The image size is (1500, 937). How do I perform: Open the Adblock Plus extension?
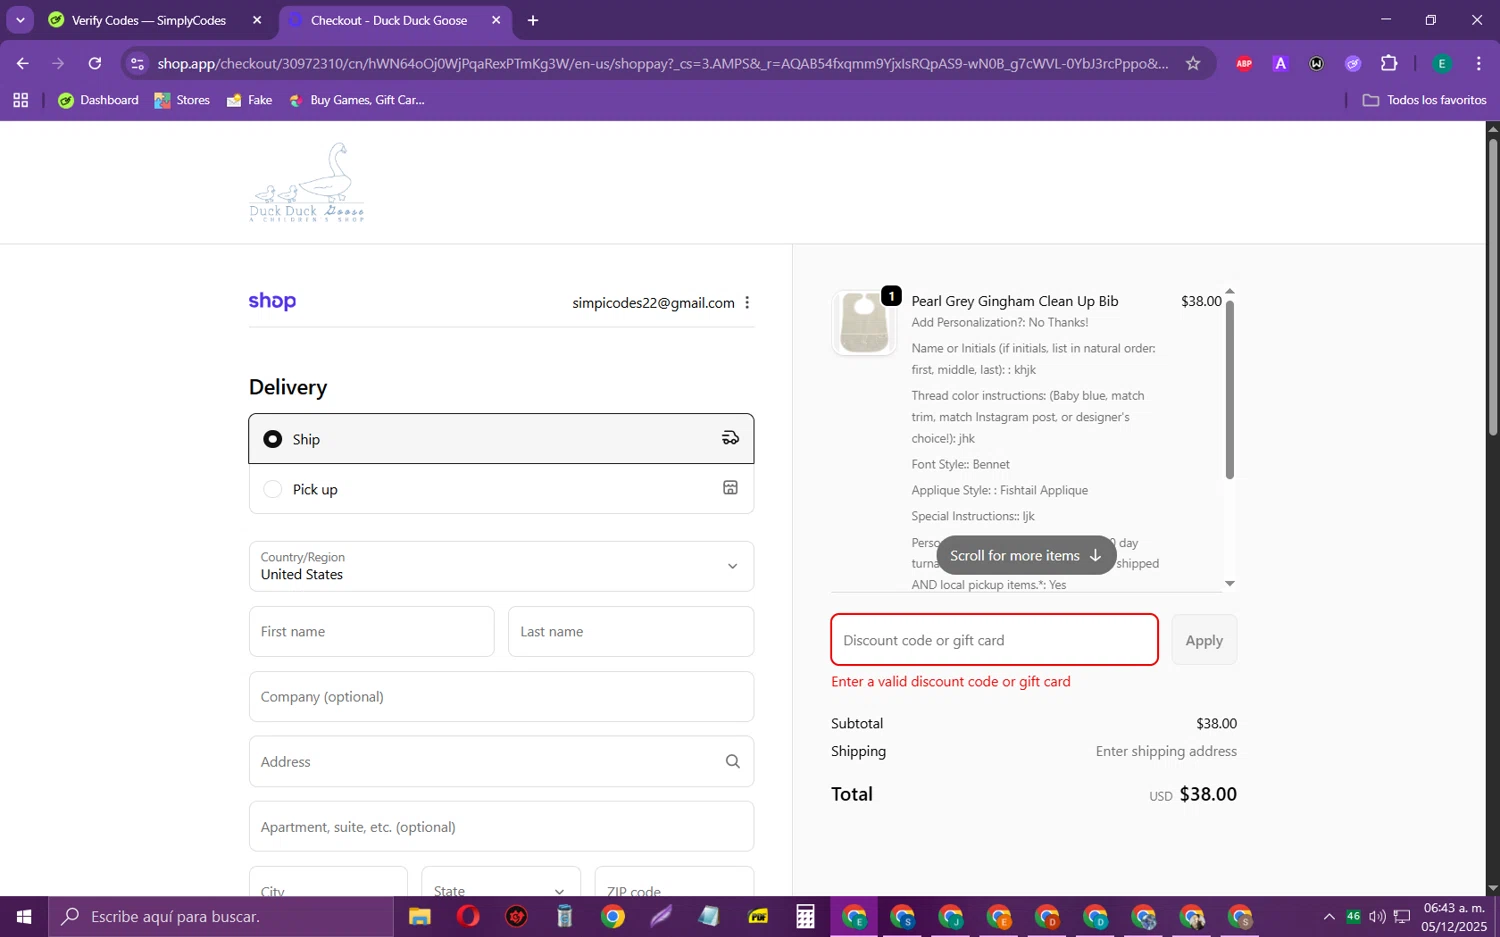1244,63
